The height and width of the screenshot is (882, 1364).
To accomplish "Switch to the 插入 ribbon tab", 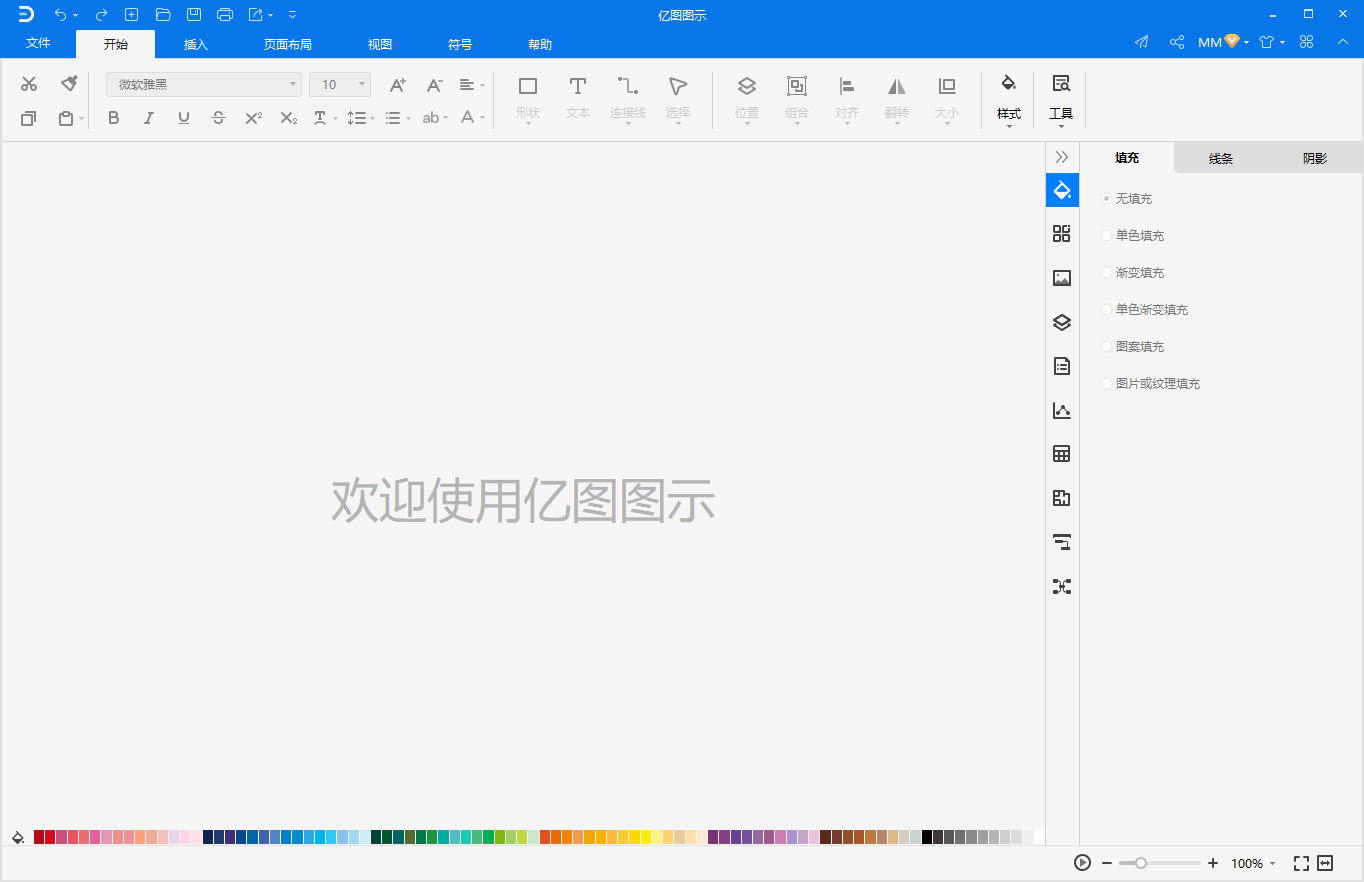I will point(196,44).
